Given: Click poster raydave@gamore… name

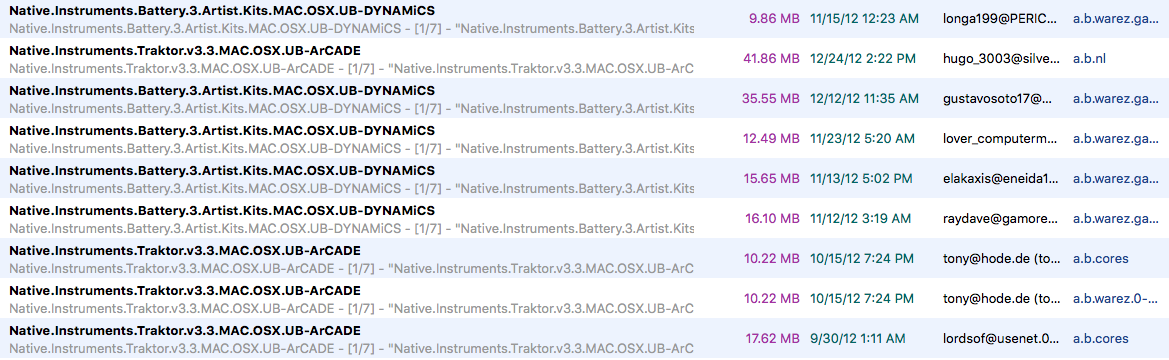Looking at the screenshot, I should pos(1000,218).
